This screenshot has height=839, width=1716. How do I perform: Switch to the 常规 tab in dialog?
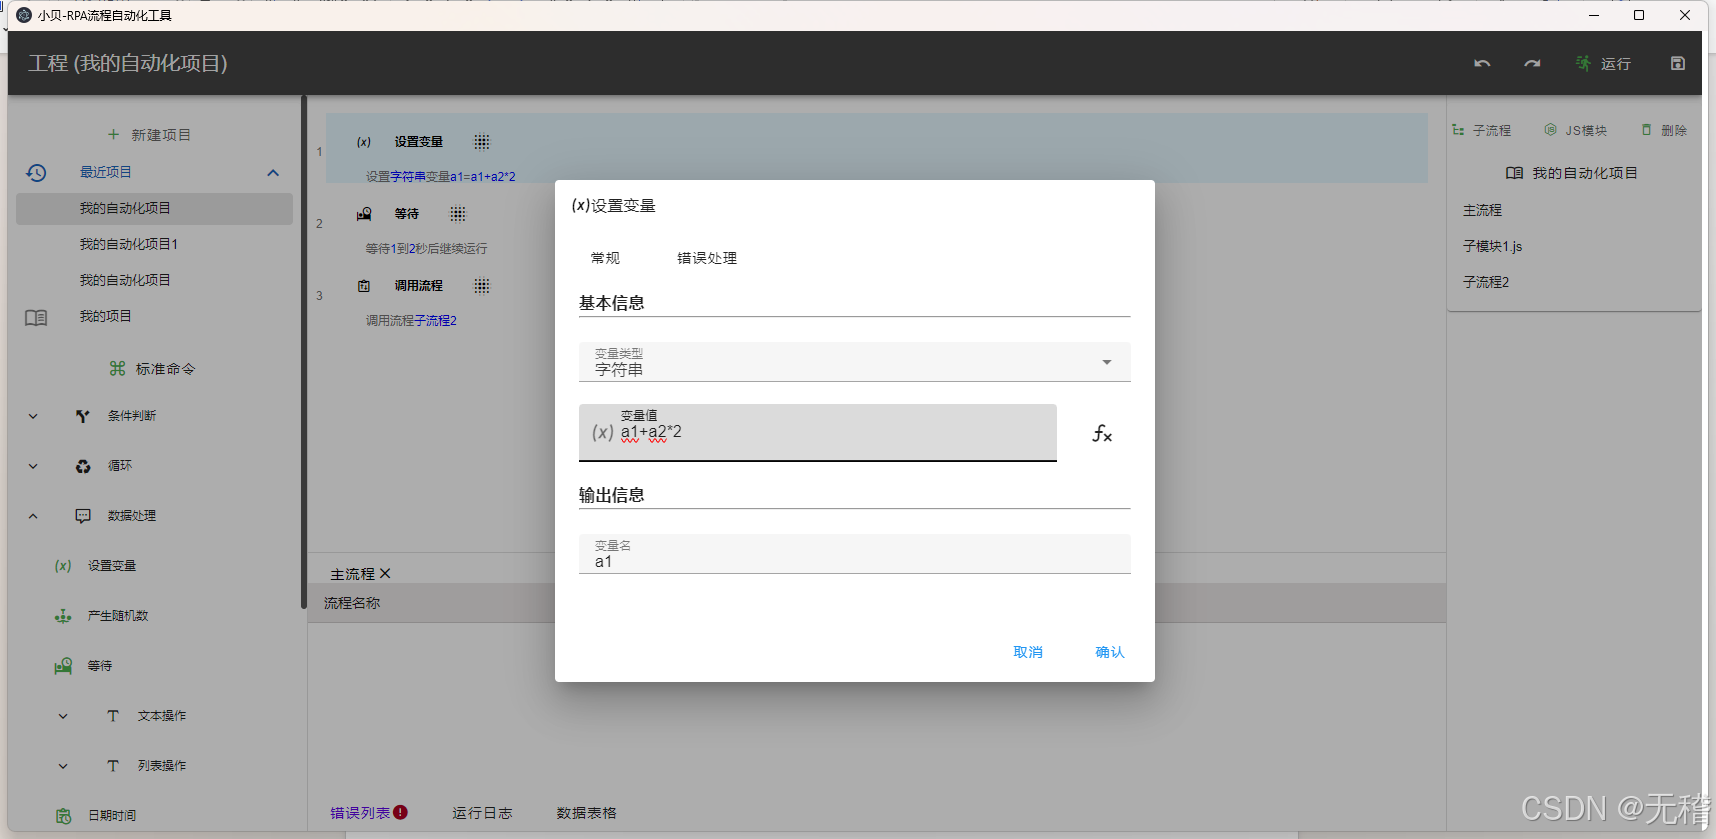click(605, 258)
